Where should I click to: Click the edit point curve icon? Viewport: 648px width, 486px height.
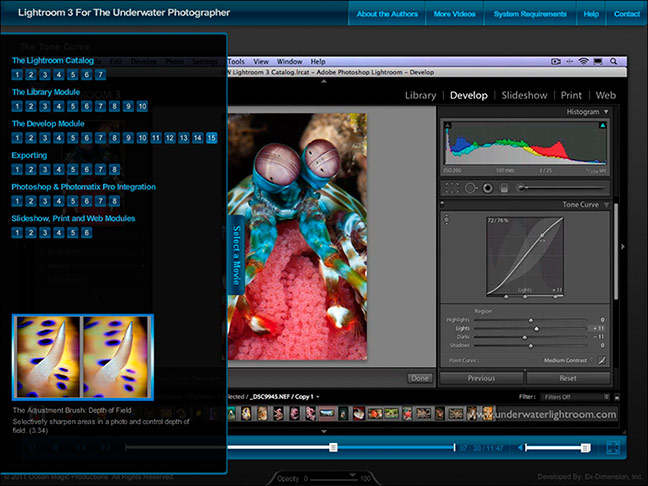(x=602, y=360)
